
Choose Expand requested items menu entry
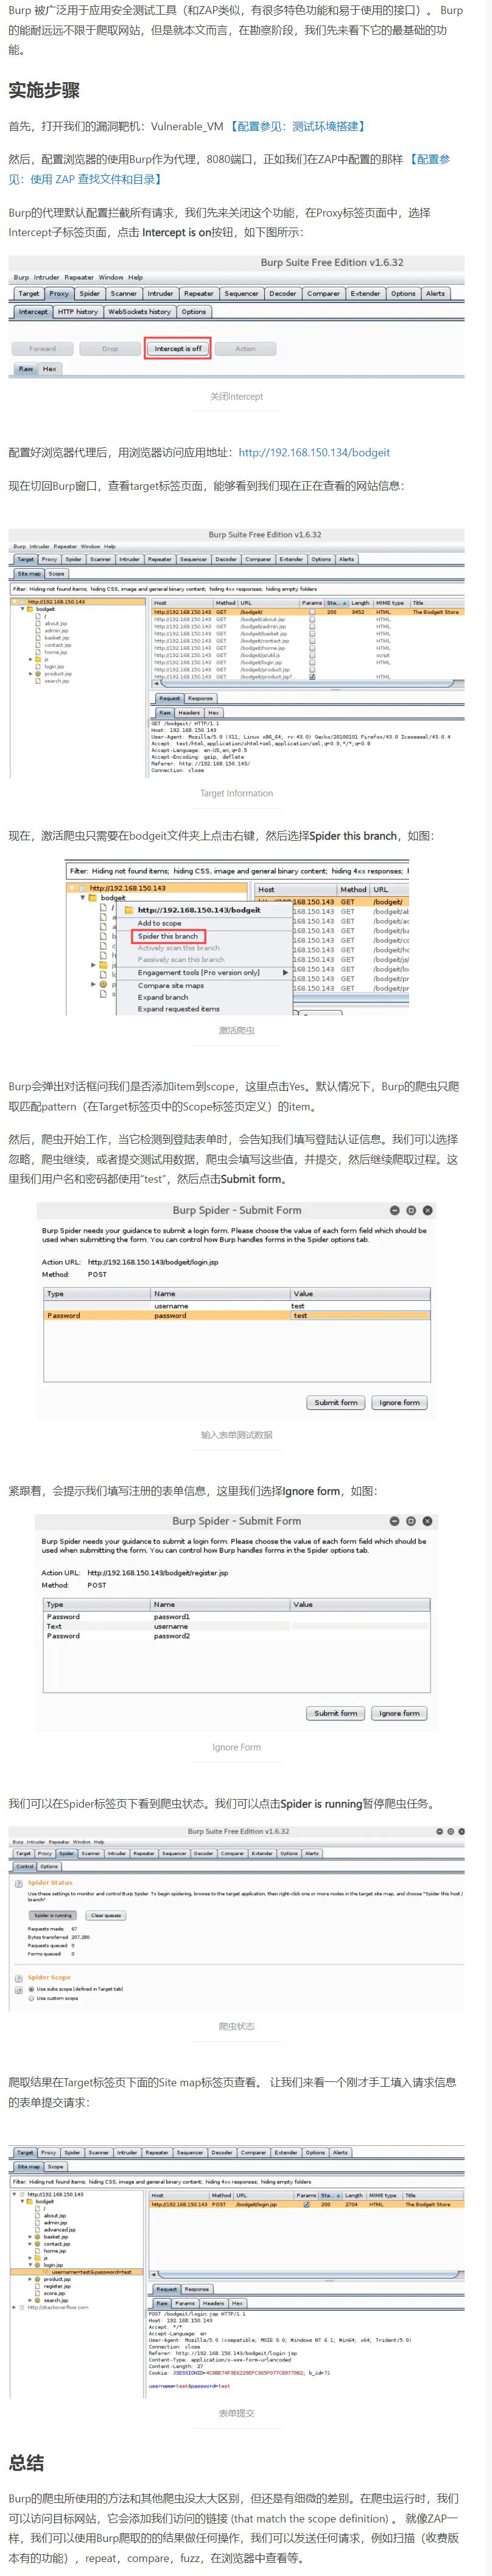pyautogui.click(x=179, y=1009)
